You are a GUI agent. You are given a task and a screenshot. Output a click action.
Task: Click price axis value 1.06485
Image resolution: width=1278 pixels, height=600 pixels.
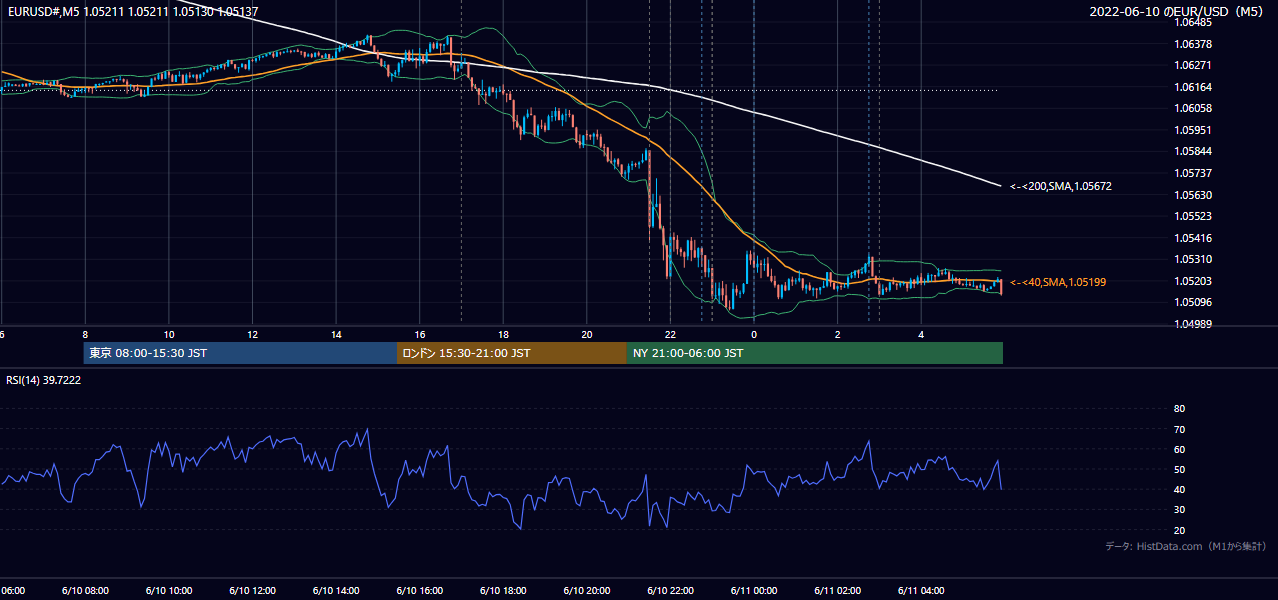(1193, 22)
